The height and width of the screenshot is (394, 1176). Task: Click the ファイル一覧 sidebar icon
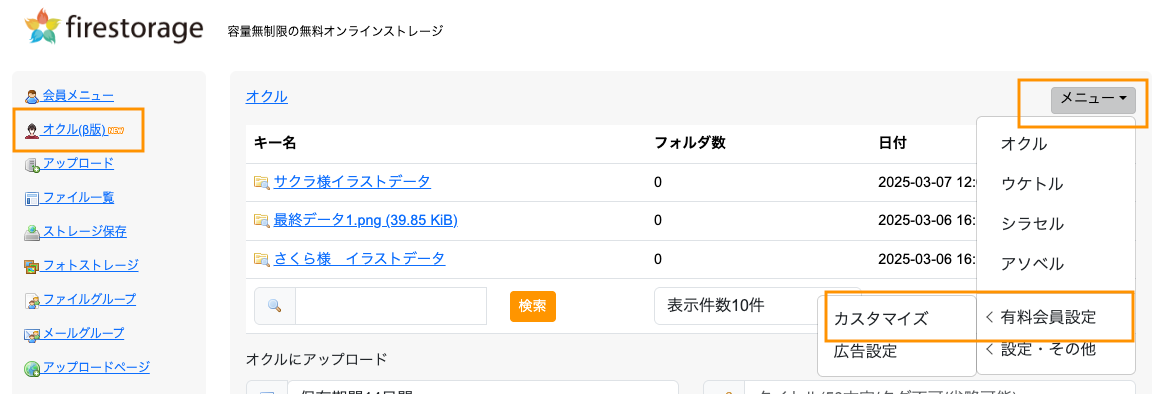[32, 199]
